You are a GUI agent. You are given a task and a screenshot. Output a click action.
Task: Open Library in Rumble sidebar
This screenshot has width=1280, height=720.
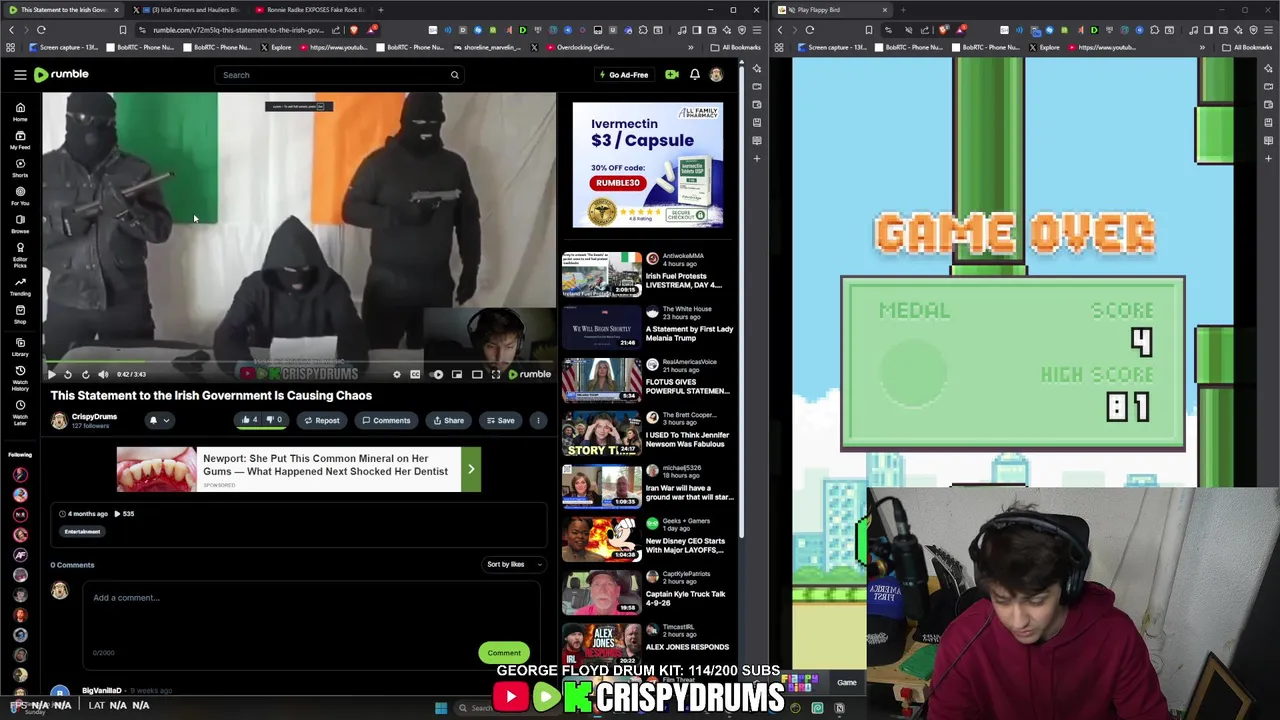point(20,347)
